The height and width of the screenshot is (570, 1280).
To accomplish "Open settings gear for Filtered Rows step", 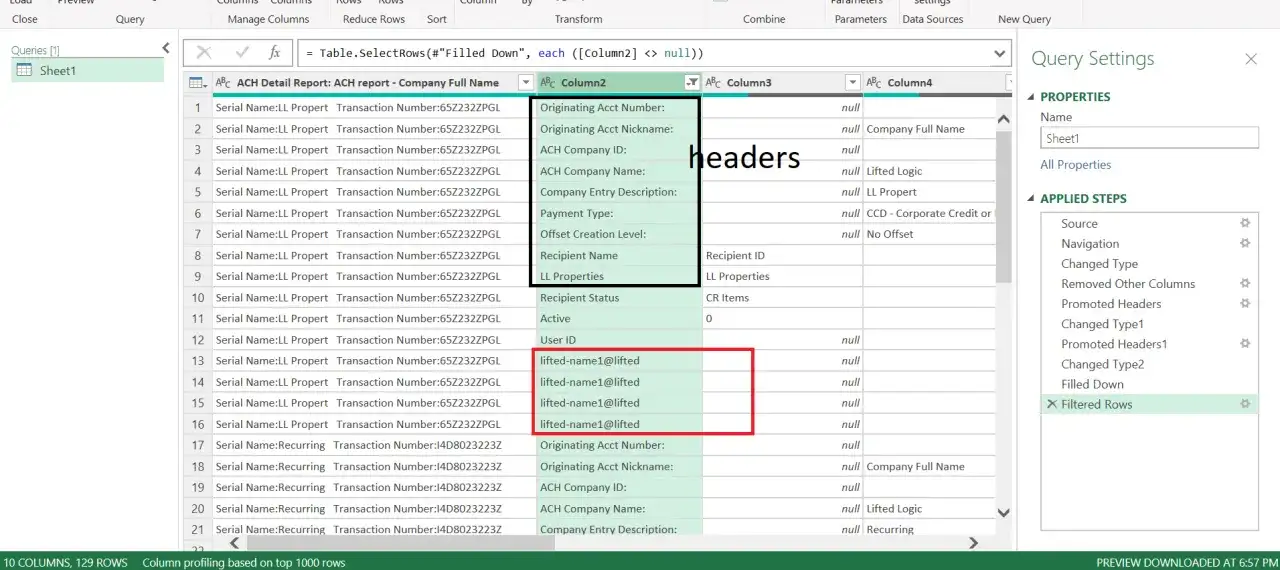I will pyautogui.click(x=1245, y=403).
